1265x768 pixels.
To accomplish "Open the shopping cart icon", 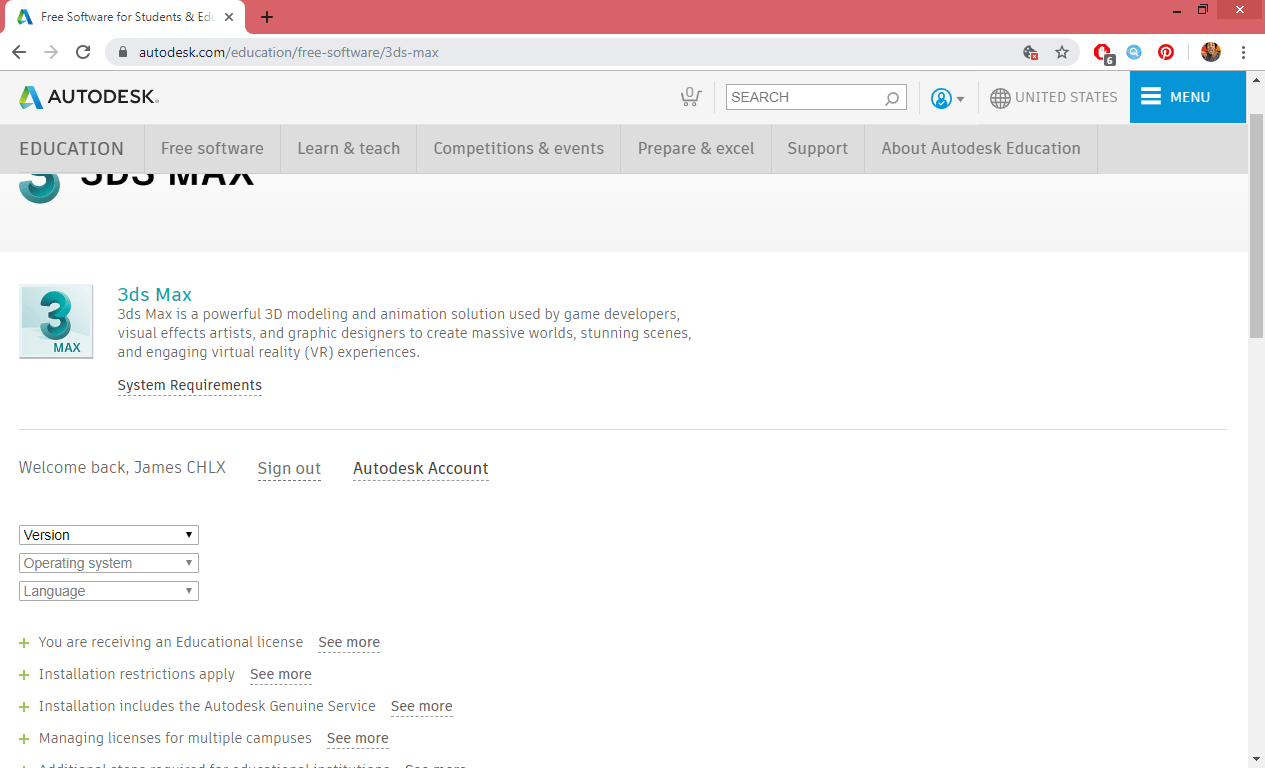I will tap(690, 97).
